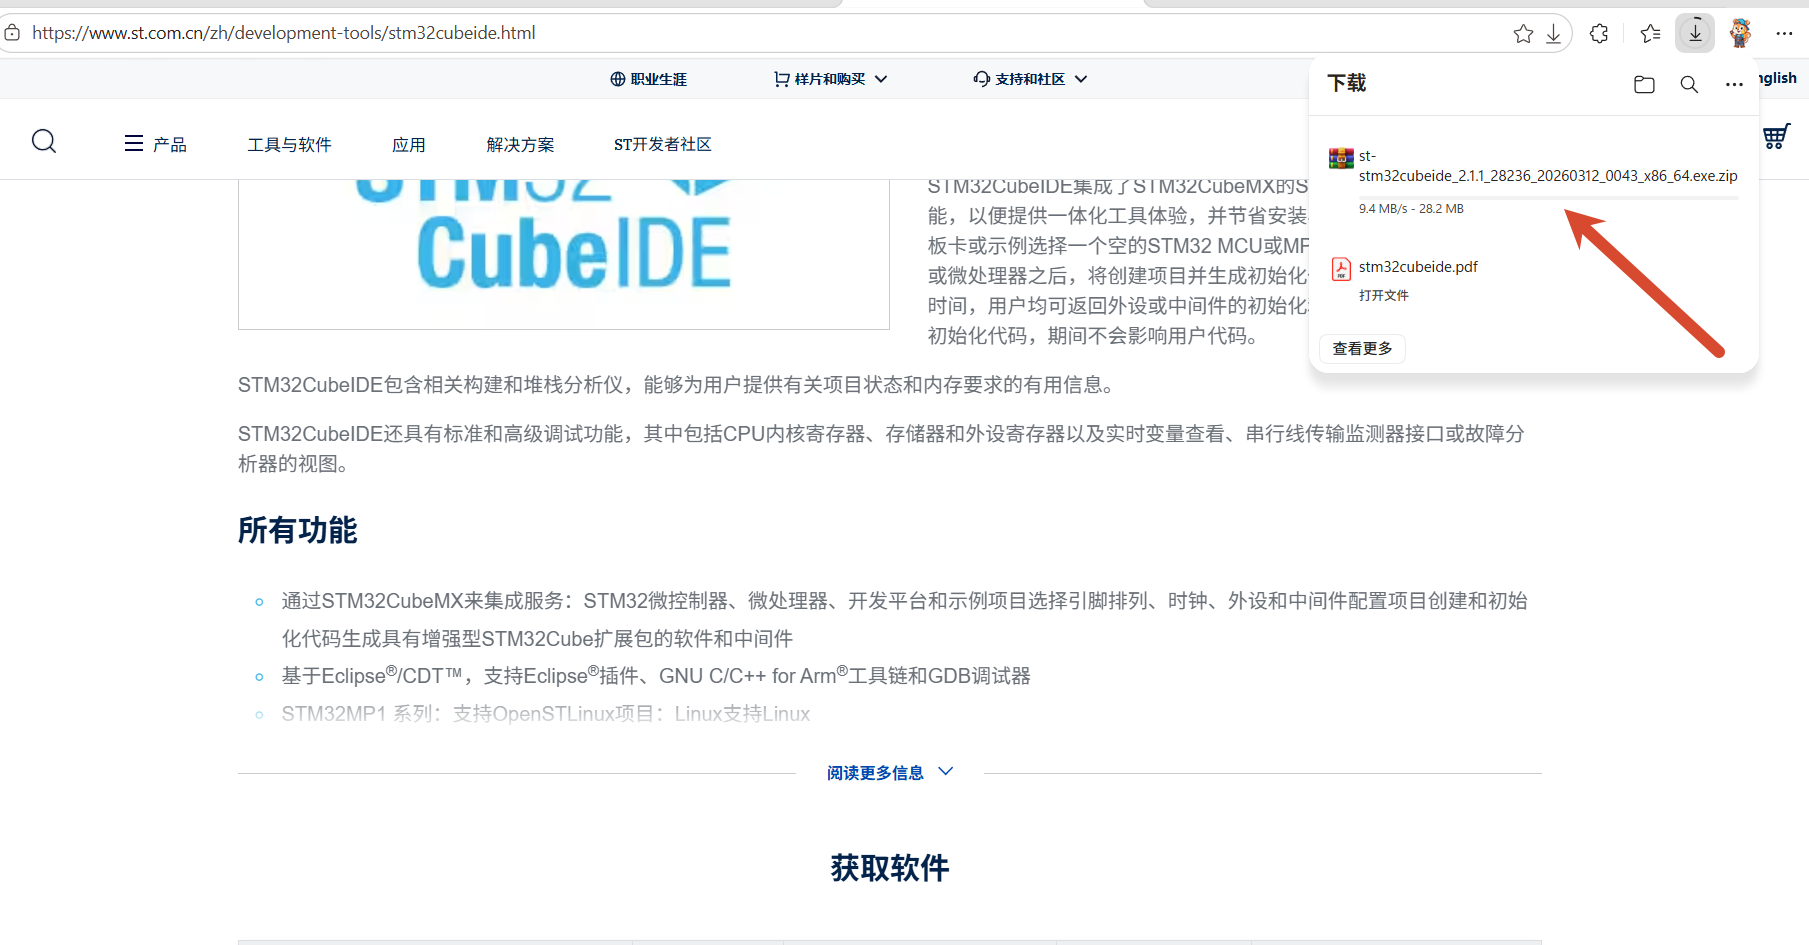Focus the st.com.cn address bar URL
Image resolution: width=1809 pixels, height=945 pixels.
click(284, 33)
